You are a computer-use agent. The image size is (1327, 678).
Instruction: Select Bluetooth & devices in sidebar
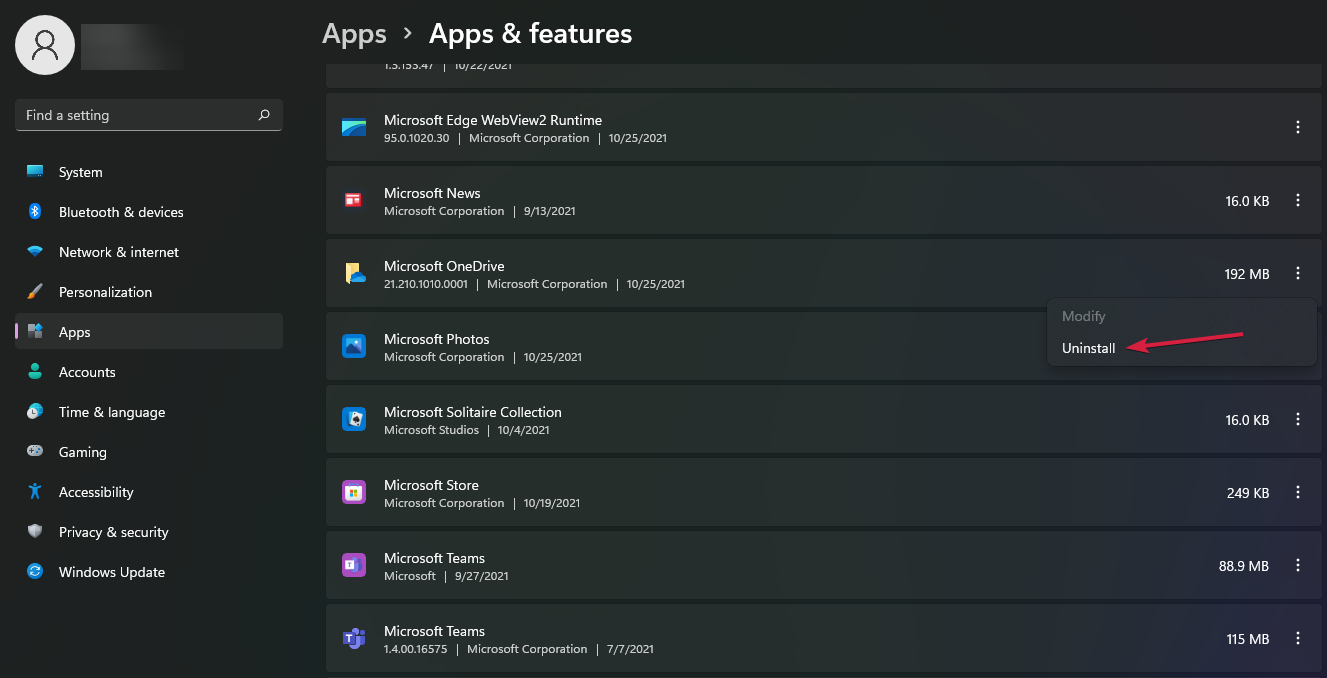pos(121,212)
